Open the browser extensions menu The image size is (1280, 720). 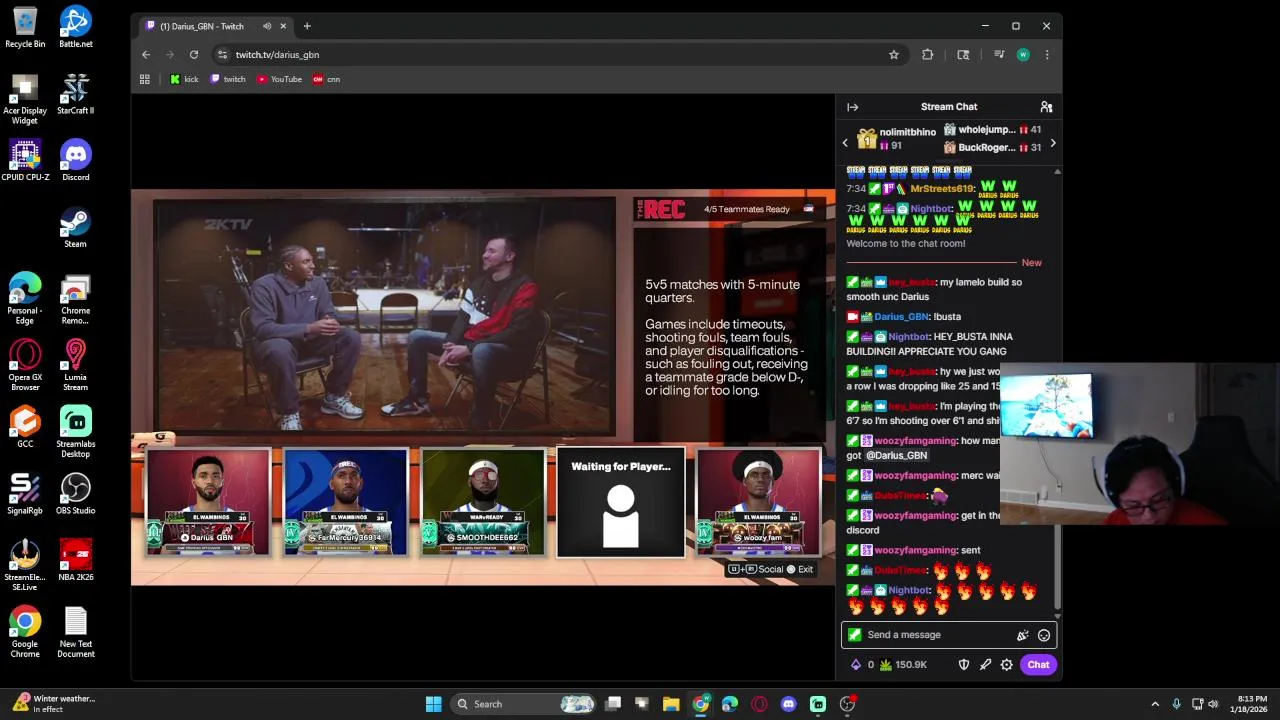pyautogui.click(x=927, y=55)
